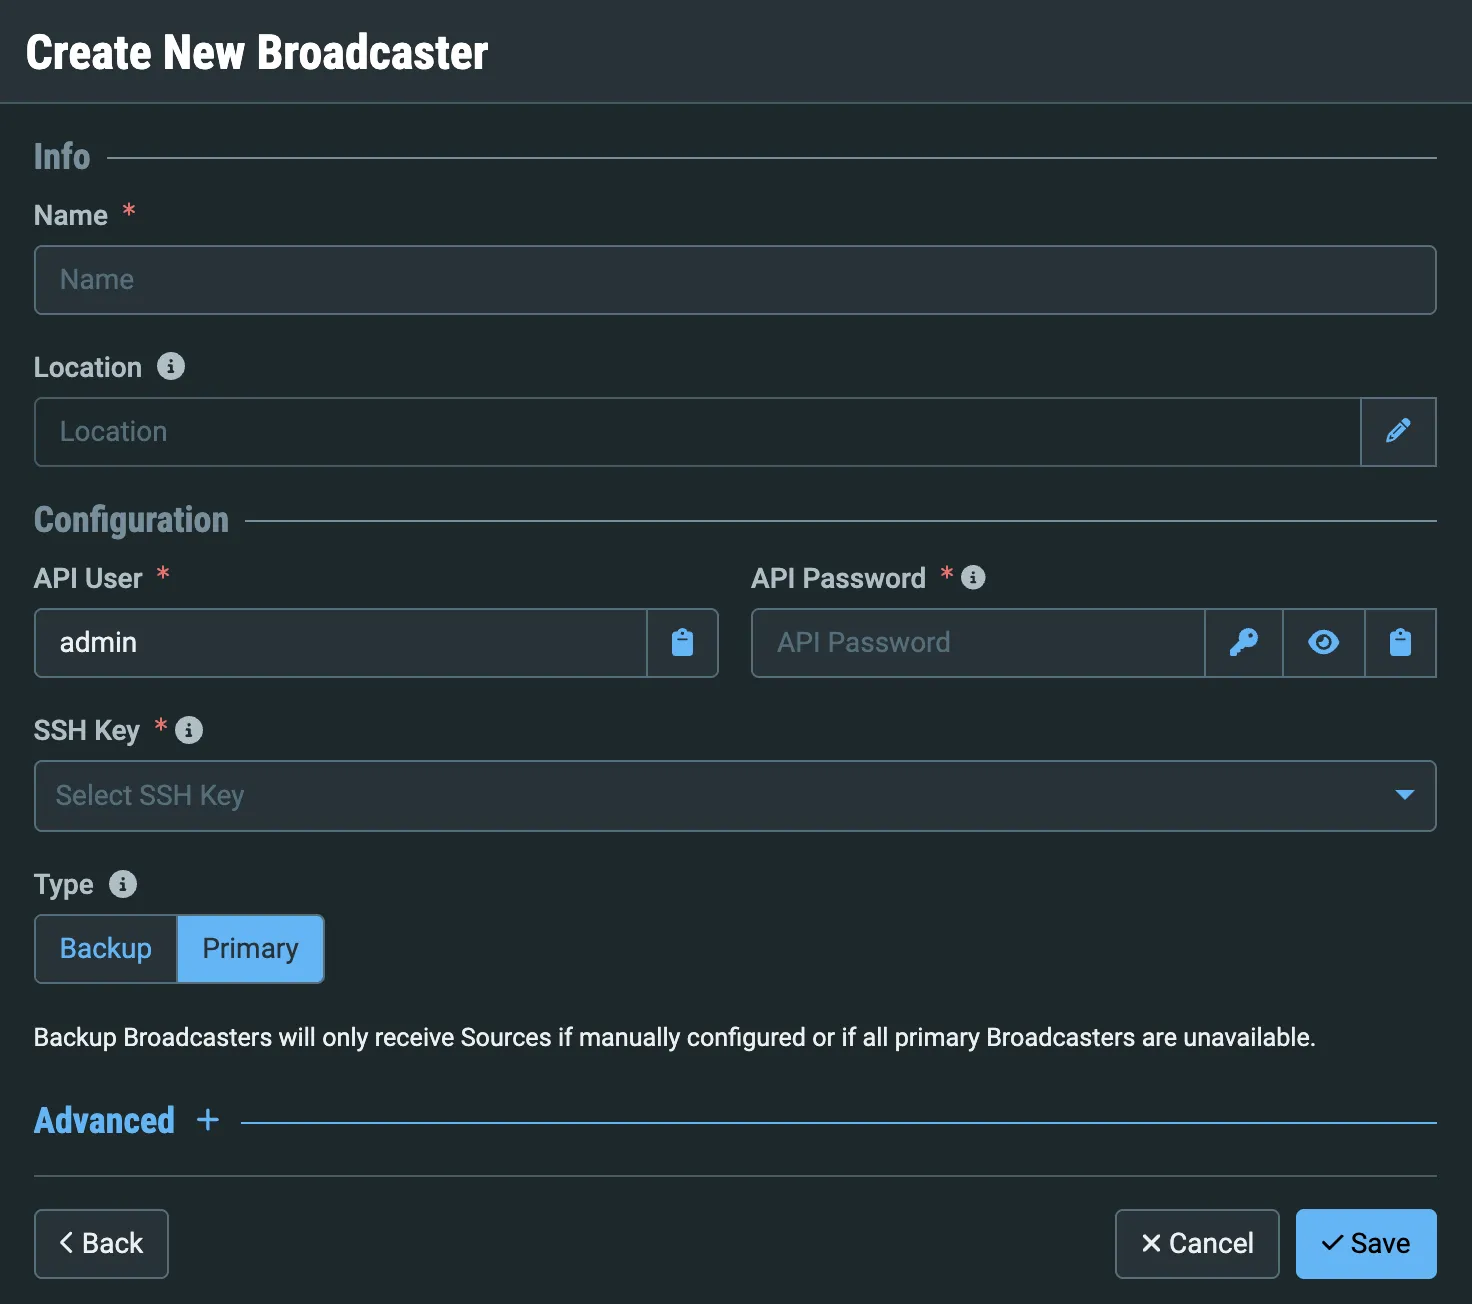Click the Save button
1472x1304 pixels.
pyautogui.click(x=1366, y=1244)
